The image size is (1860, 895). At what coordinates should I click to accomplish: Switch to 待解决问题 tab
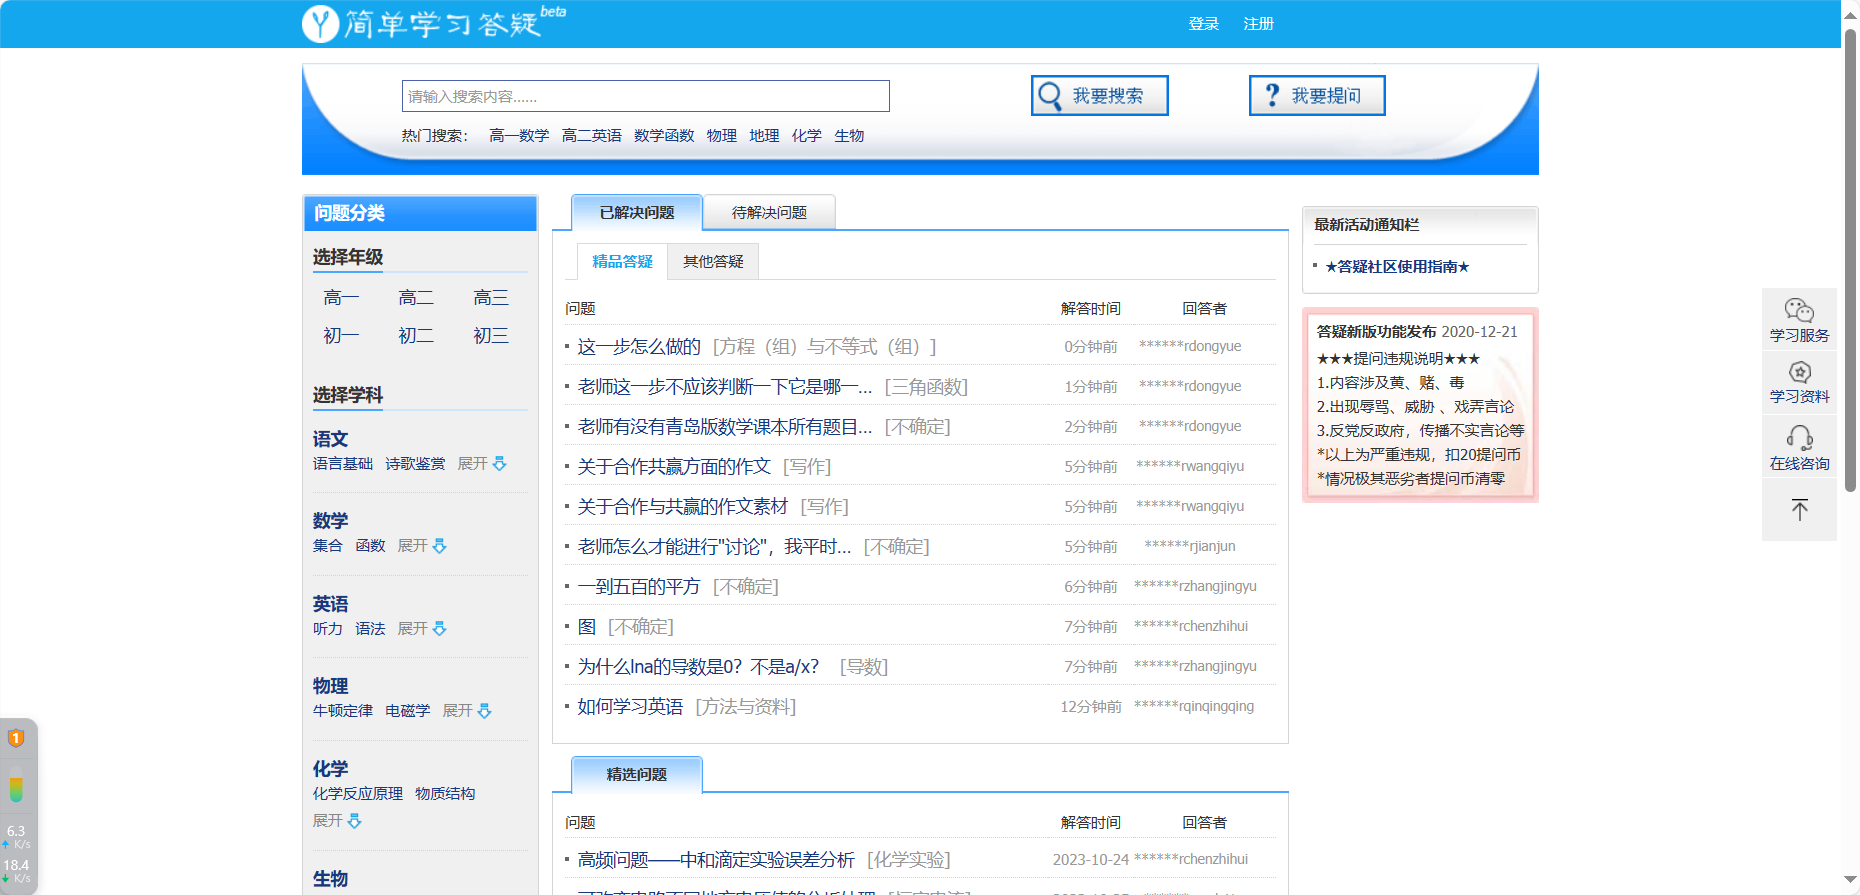769,212
